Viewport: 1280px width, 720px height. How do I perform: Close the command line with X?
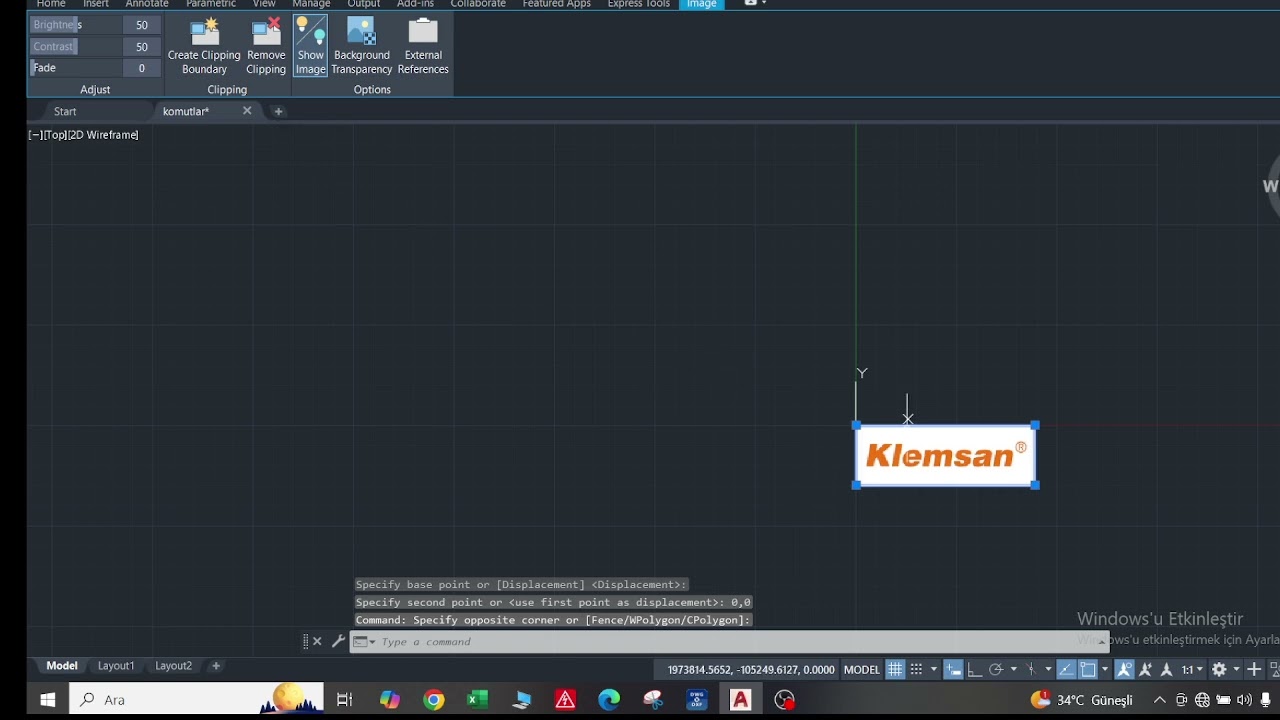pos(317,642)
